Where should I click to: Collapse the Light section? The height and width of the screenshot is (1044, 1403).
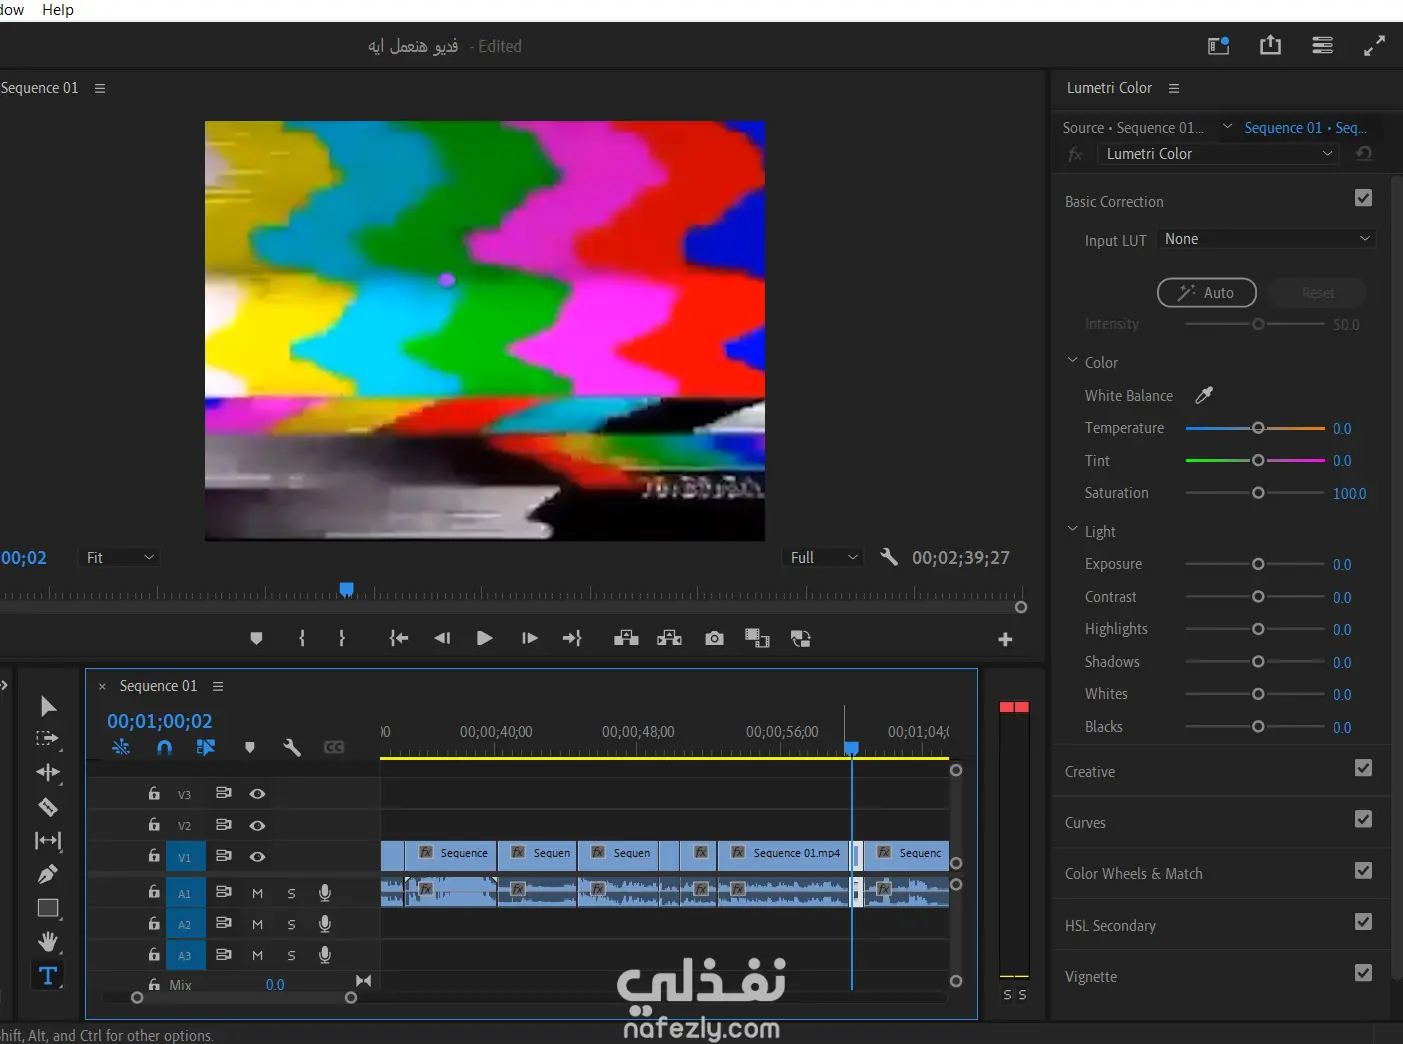click(1073, 531)
